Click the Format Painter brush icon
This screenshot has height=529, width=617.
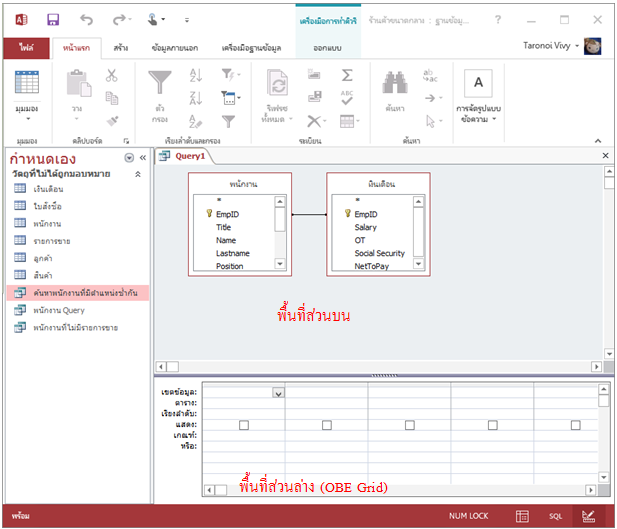pyautogui.click(x=113, y=121)
